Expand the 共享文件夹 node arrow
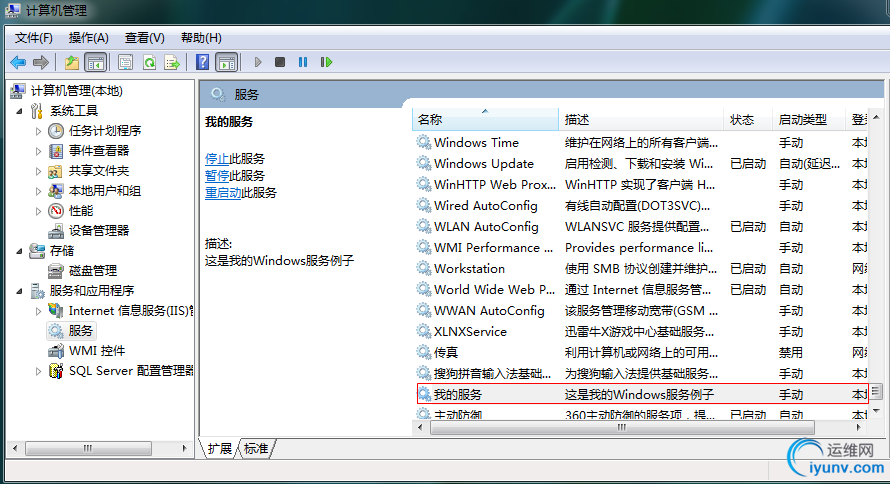This screenshot has height=484, width=890. [38, 171]
